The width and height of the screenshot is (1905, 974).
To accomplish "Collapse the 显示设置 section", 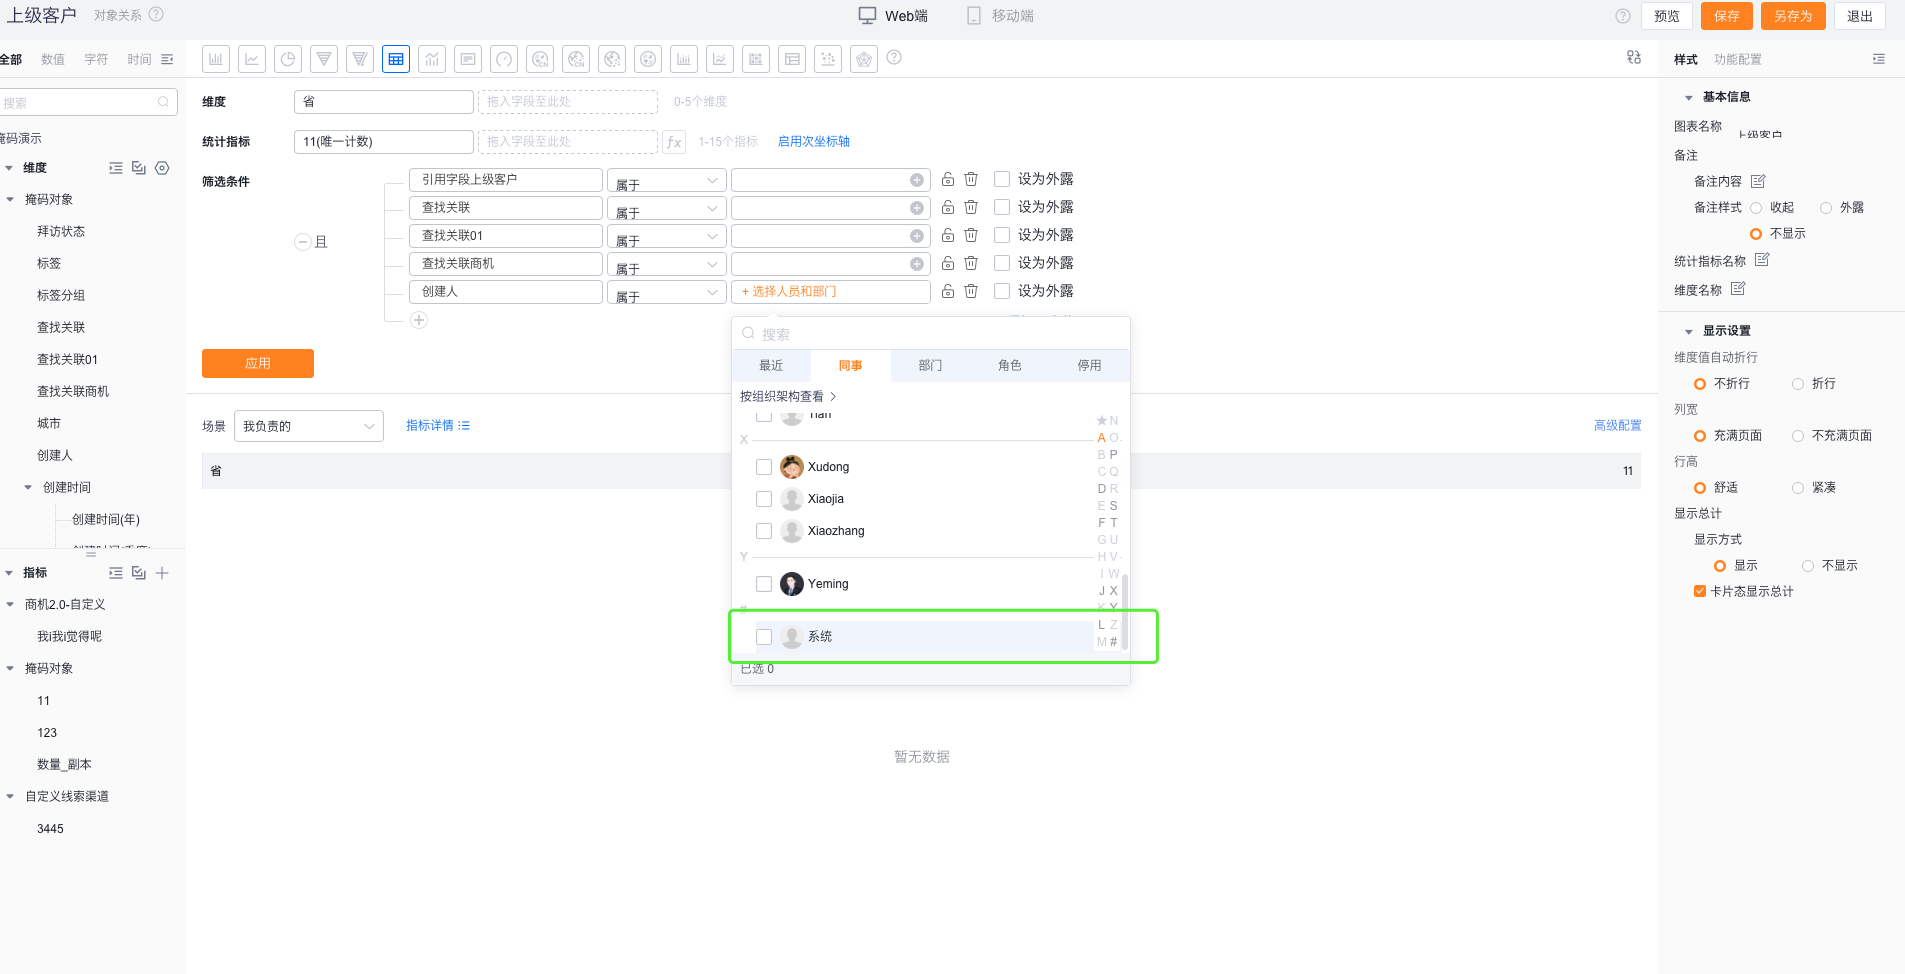I will (1690, 330).
